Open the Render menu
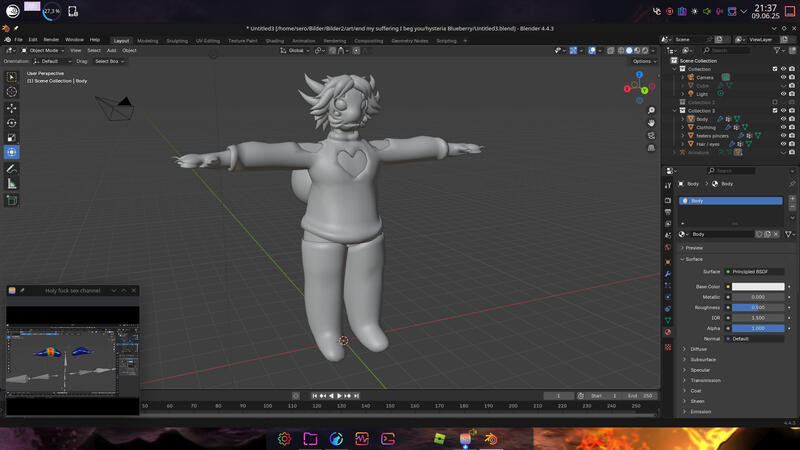This screenshot has width=800, height=450. (x=51, y=40)
